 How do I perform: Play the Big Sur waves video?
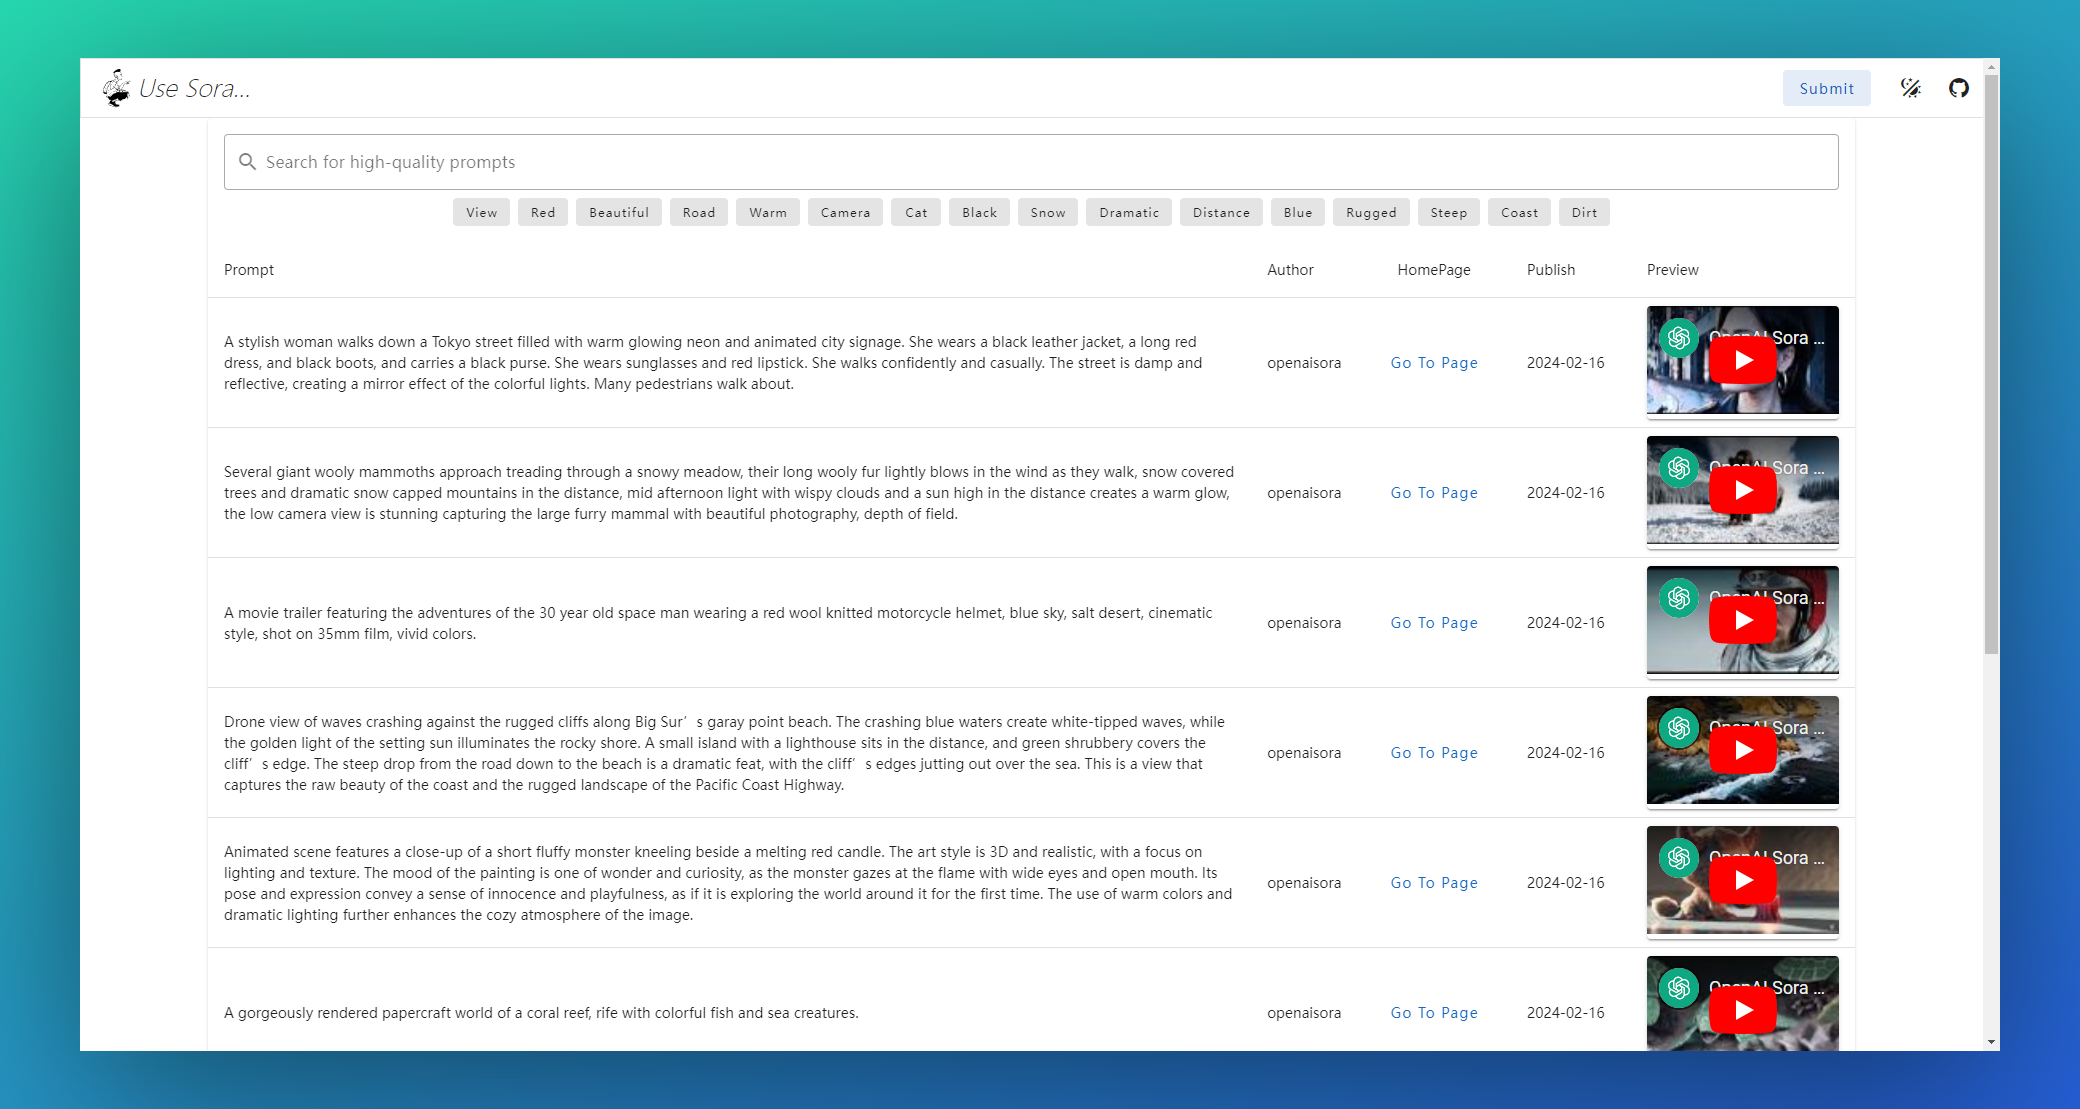(1742, 751)
